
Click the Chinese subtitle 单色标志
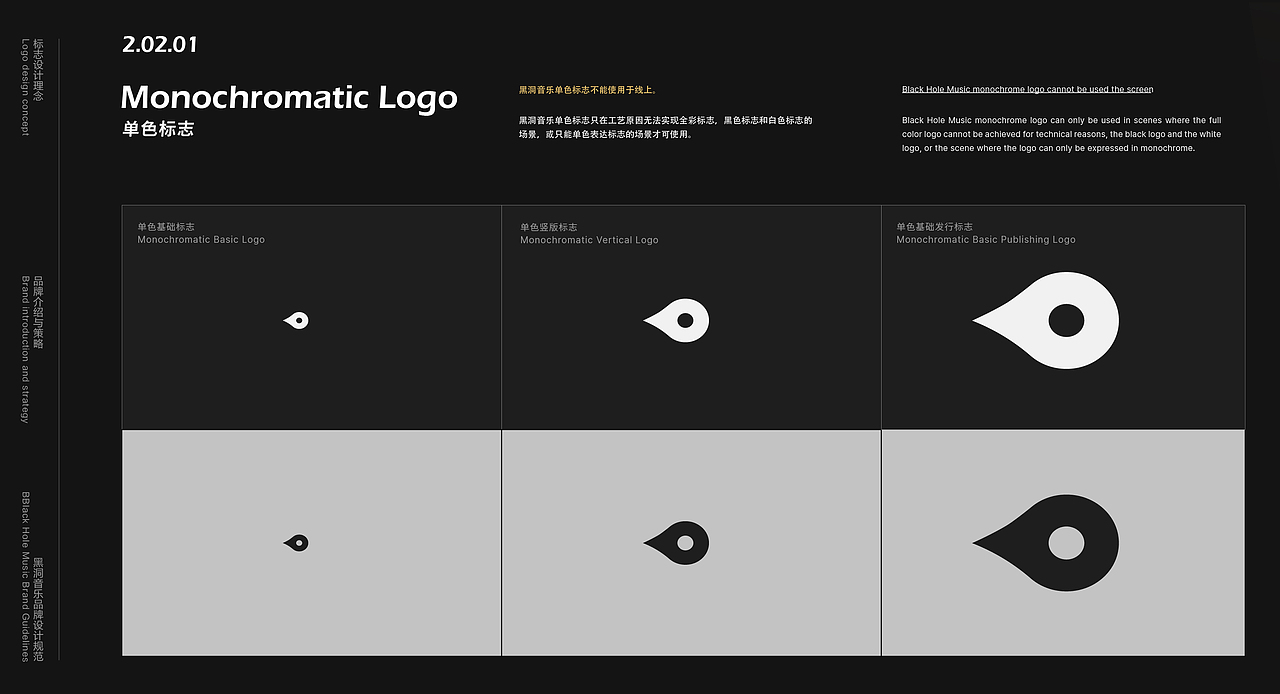click(x=158, y=129)
